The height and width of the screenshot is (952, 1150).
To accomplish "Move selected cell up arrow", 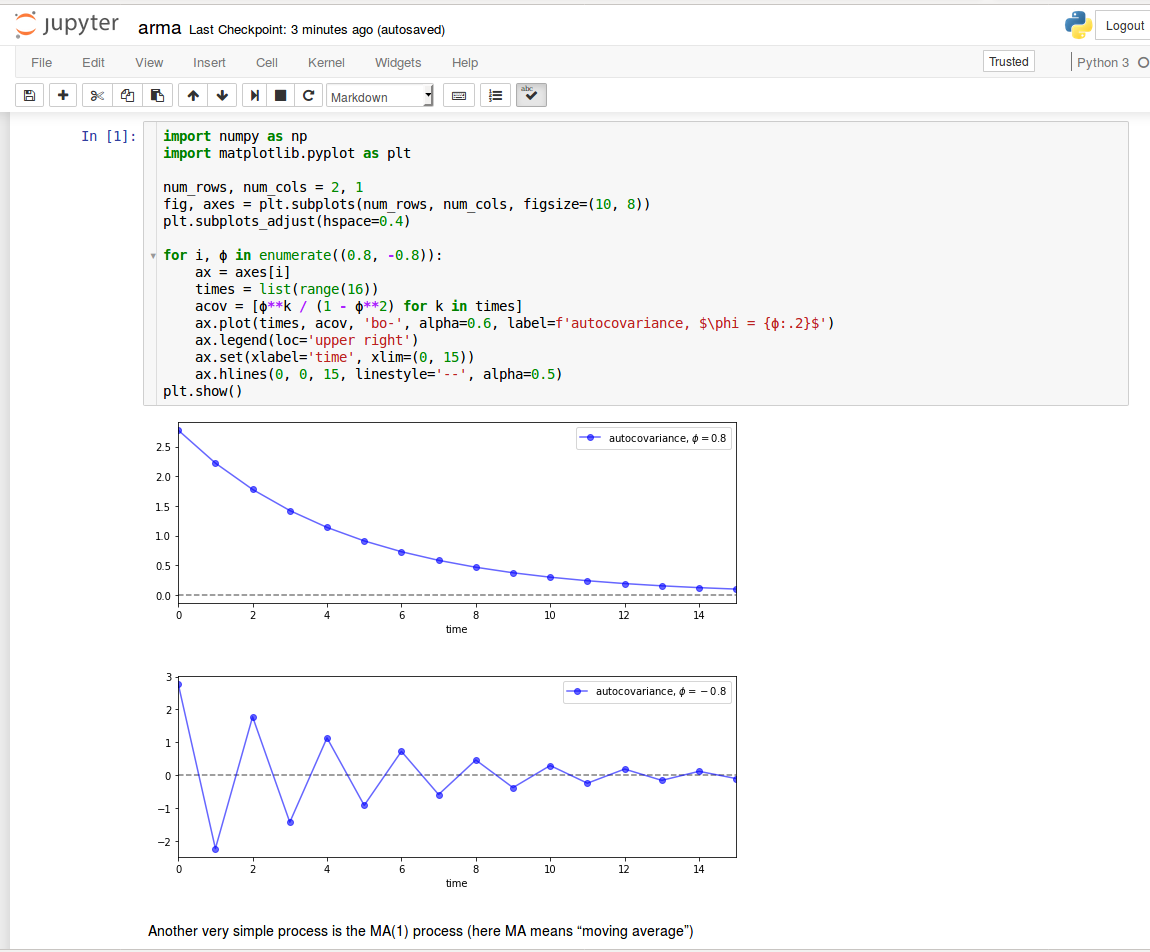I will 193,95.
